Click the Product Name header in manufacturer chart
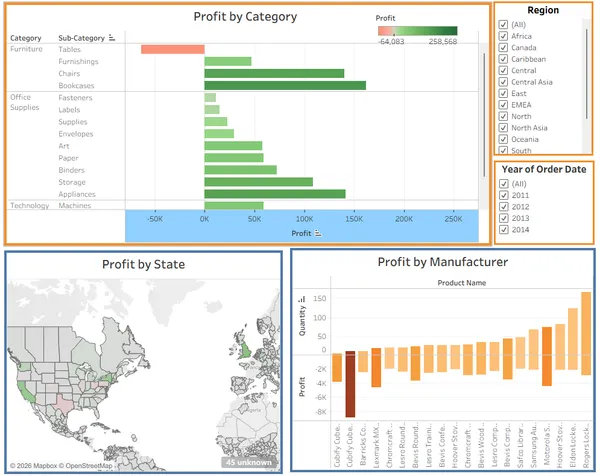The height and width of the screenshot is (476, 600). click(461, 283)
